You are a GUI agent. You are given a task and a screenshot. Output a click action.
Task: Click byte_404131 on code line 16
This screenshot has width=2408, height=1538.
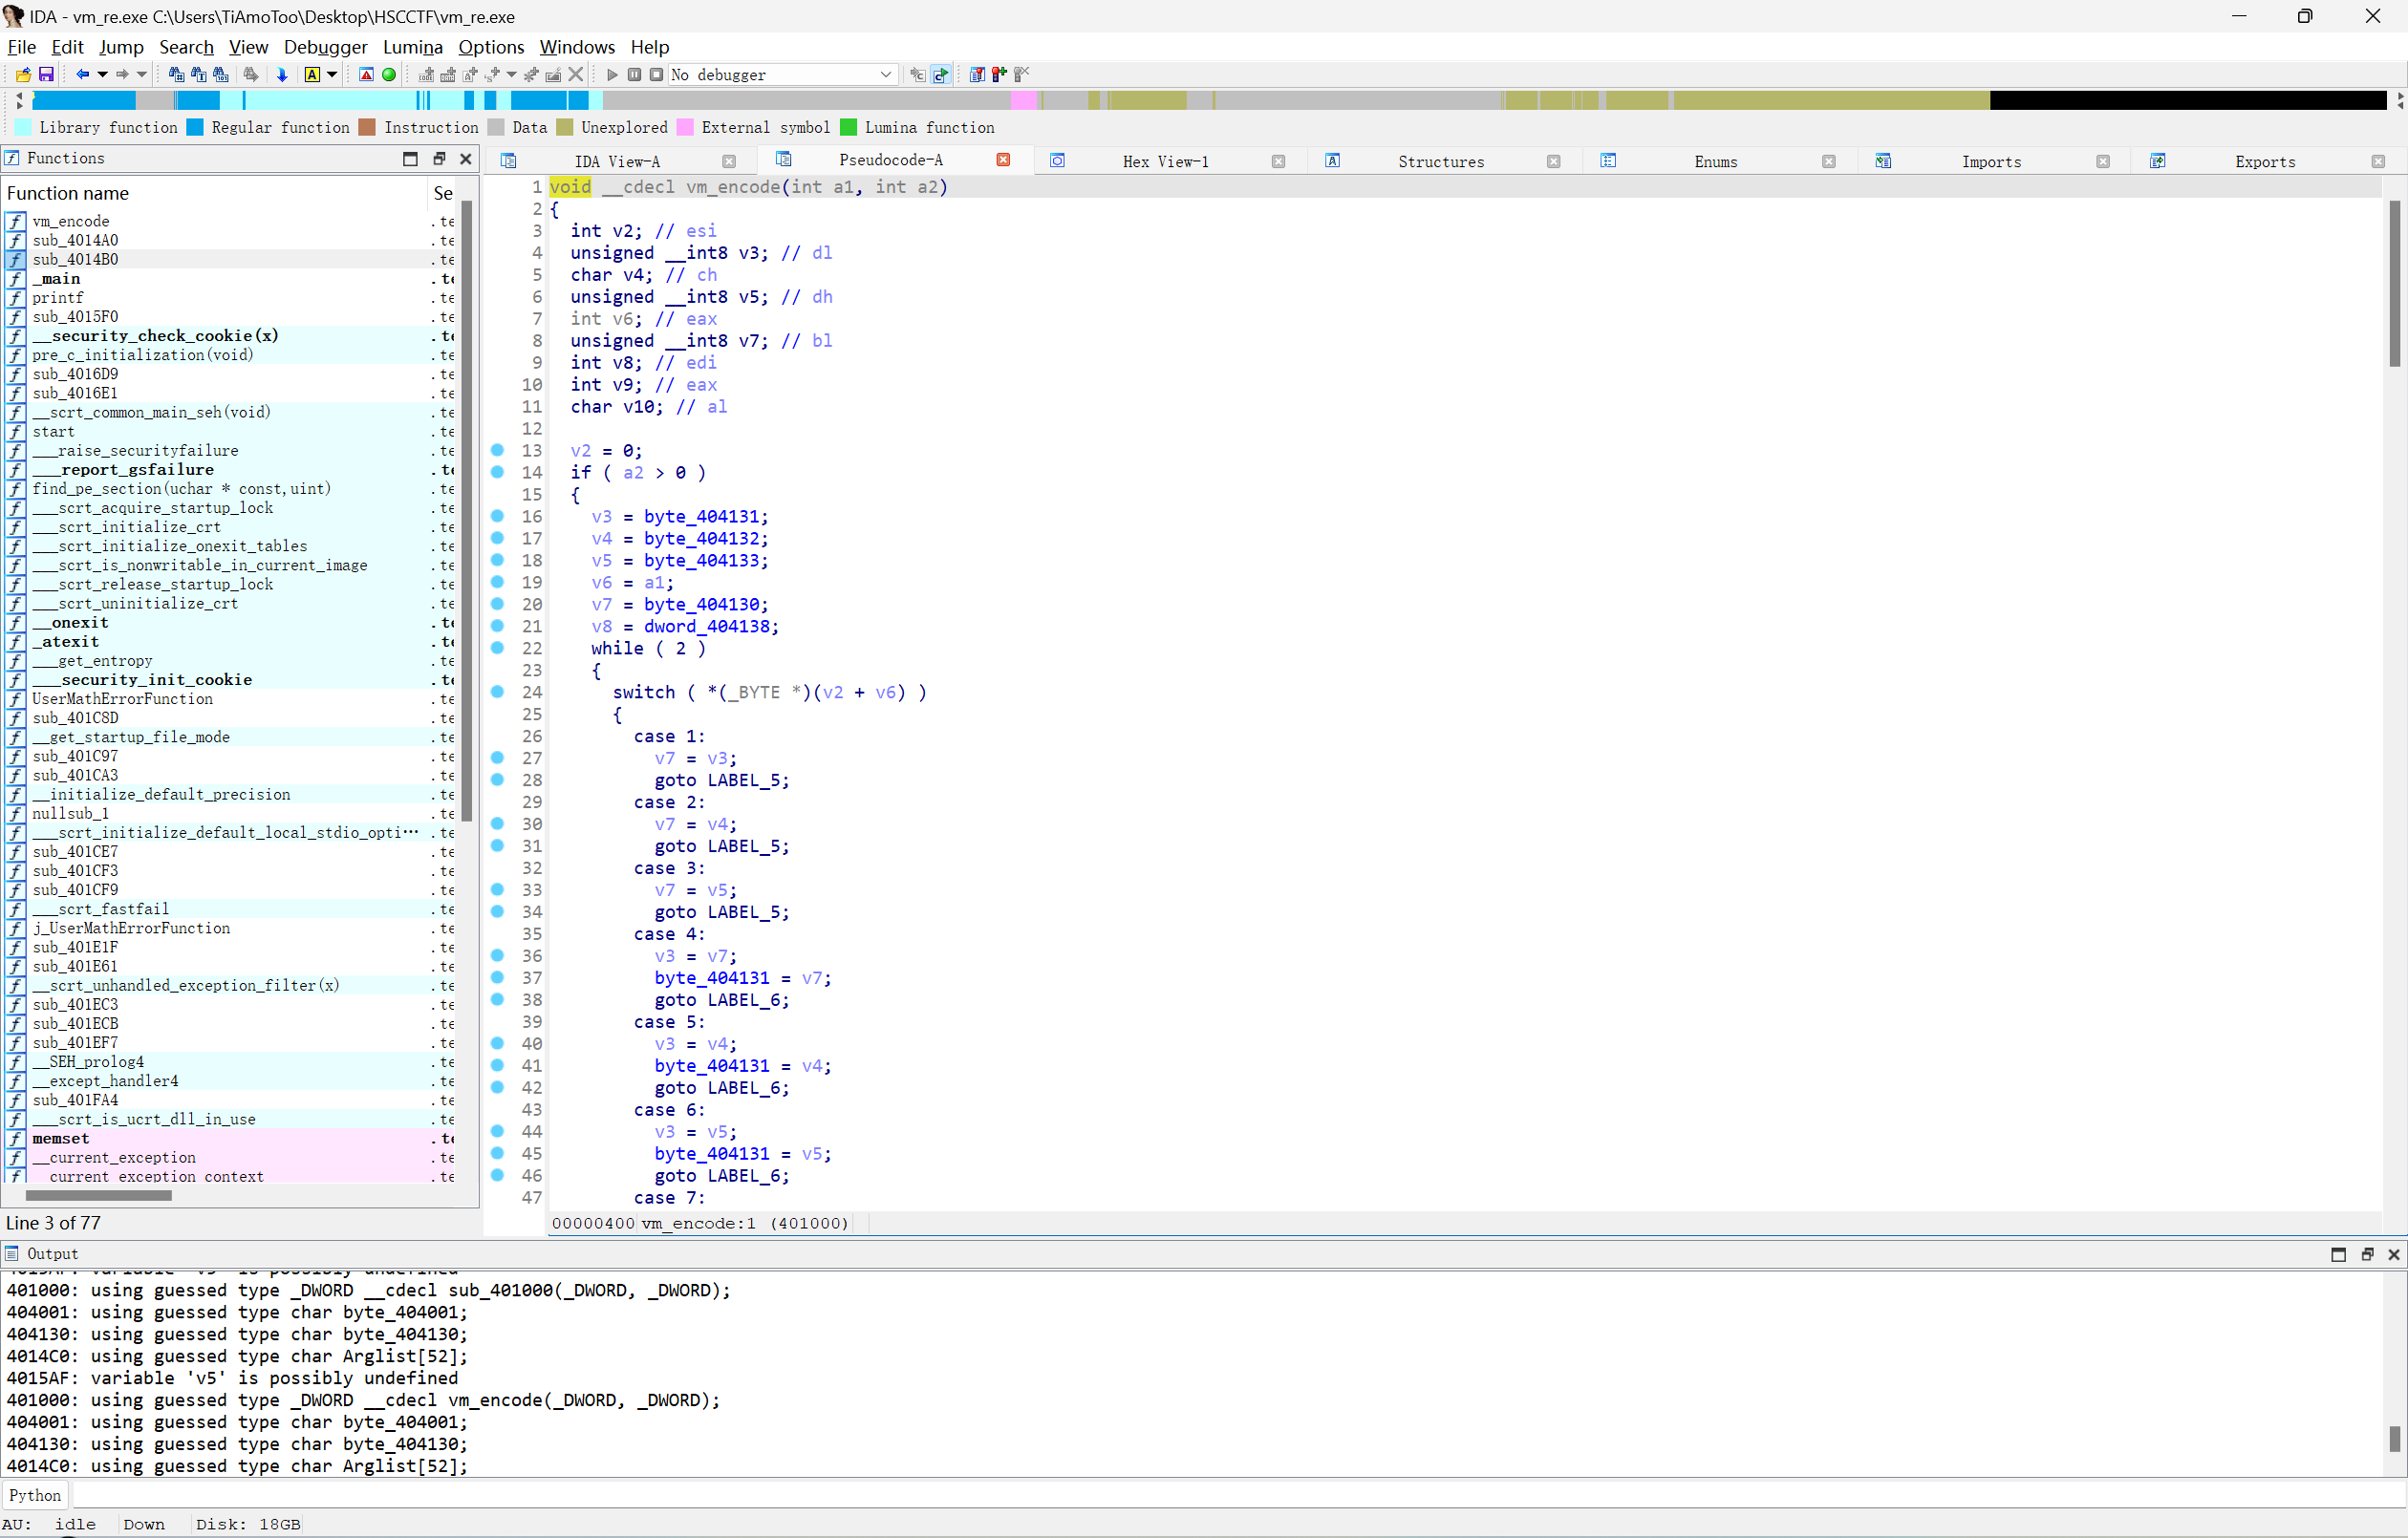click(701, 517)
